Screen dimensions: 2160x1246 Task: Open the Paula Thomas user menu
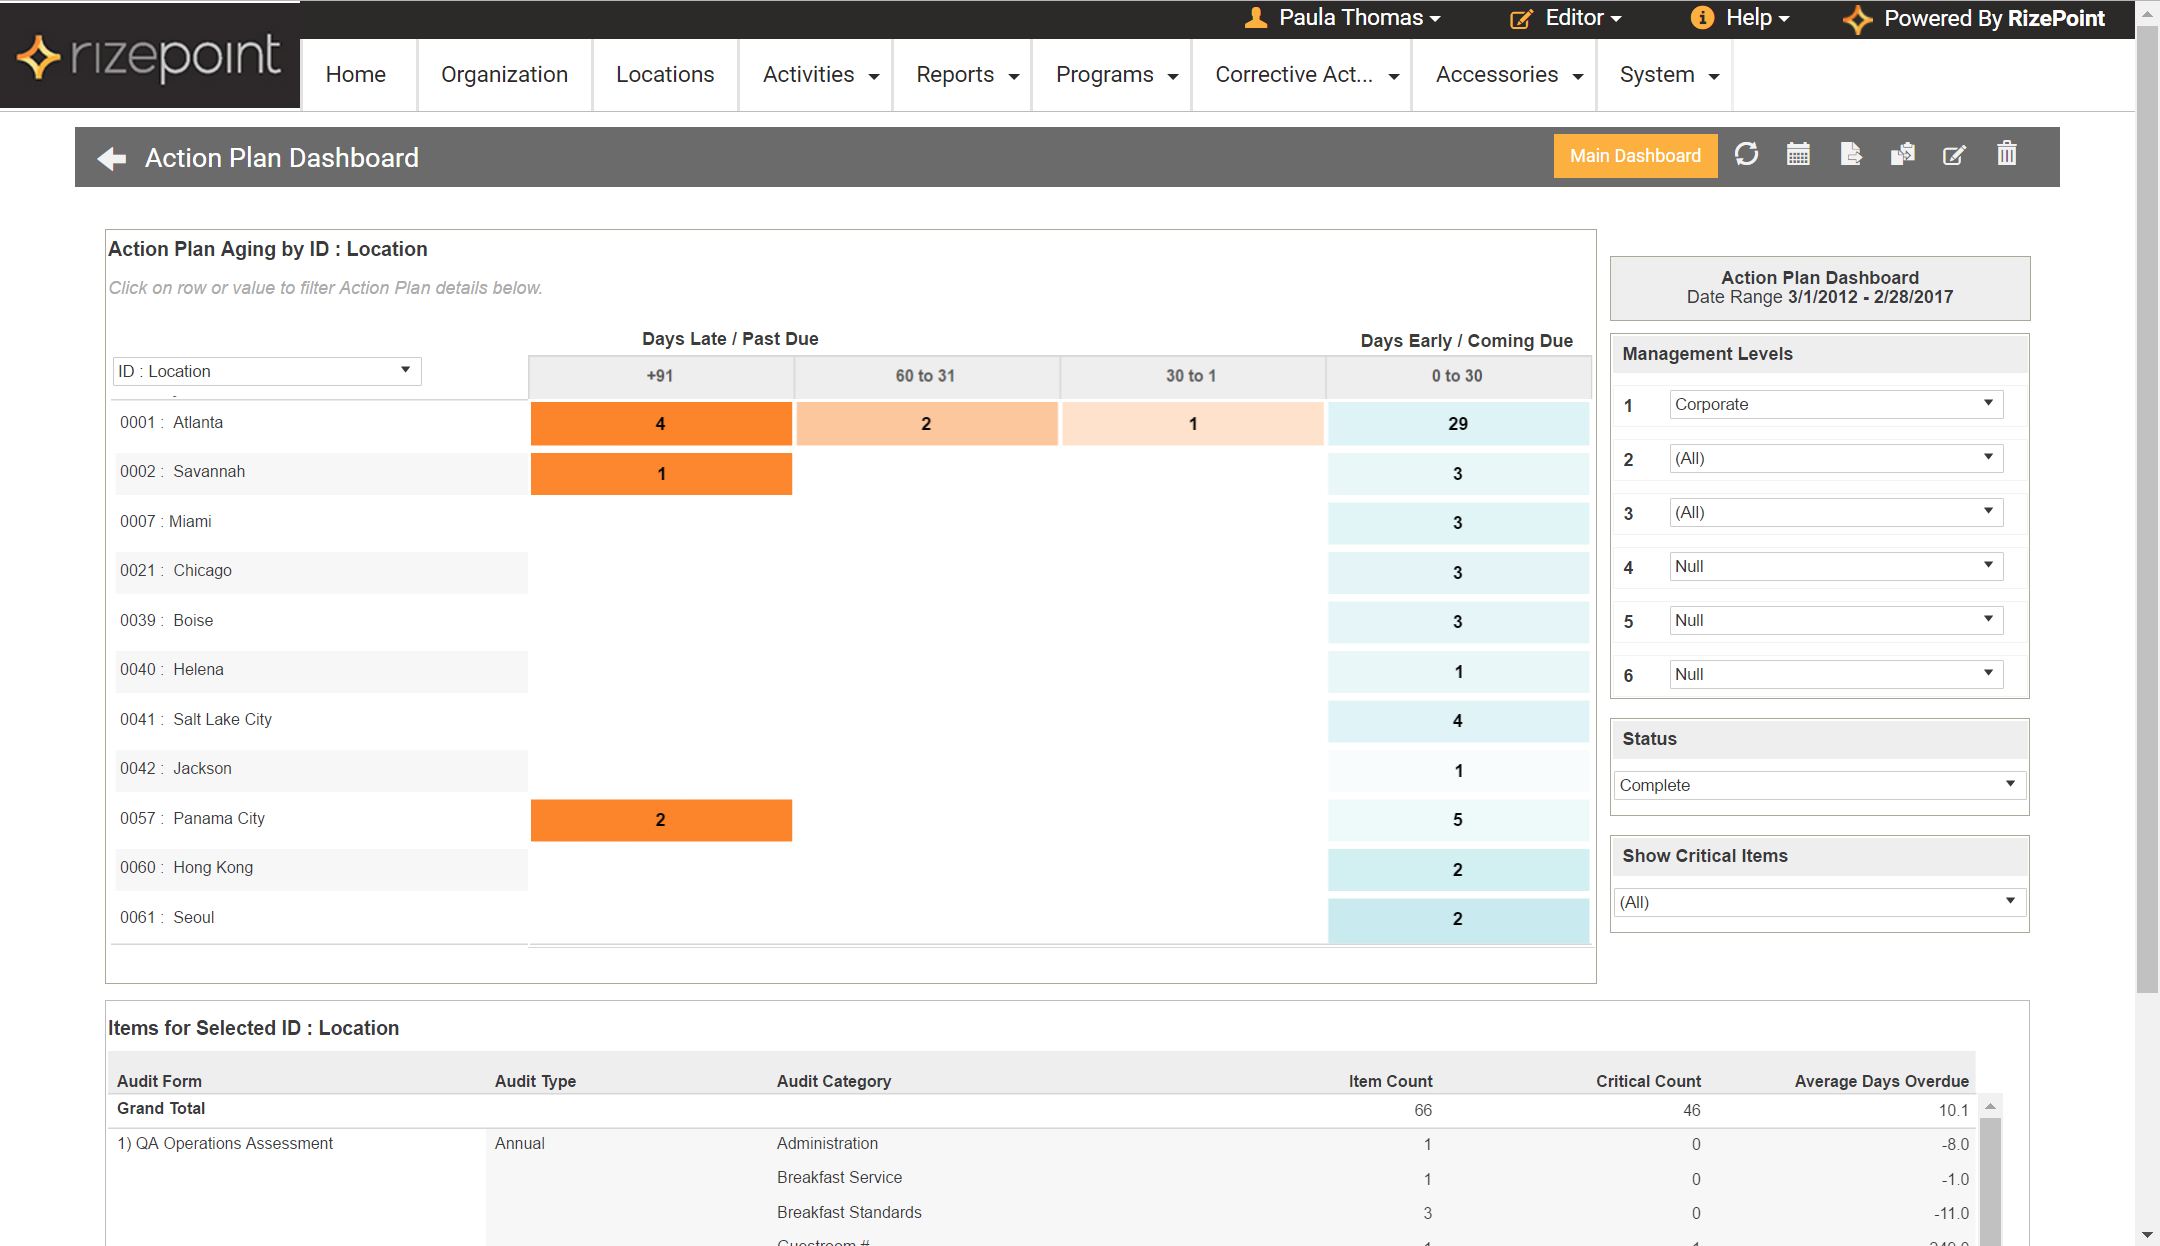click(1343, 18)
